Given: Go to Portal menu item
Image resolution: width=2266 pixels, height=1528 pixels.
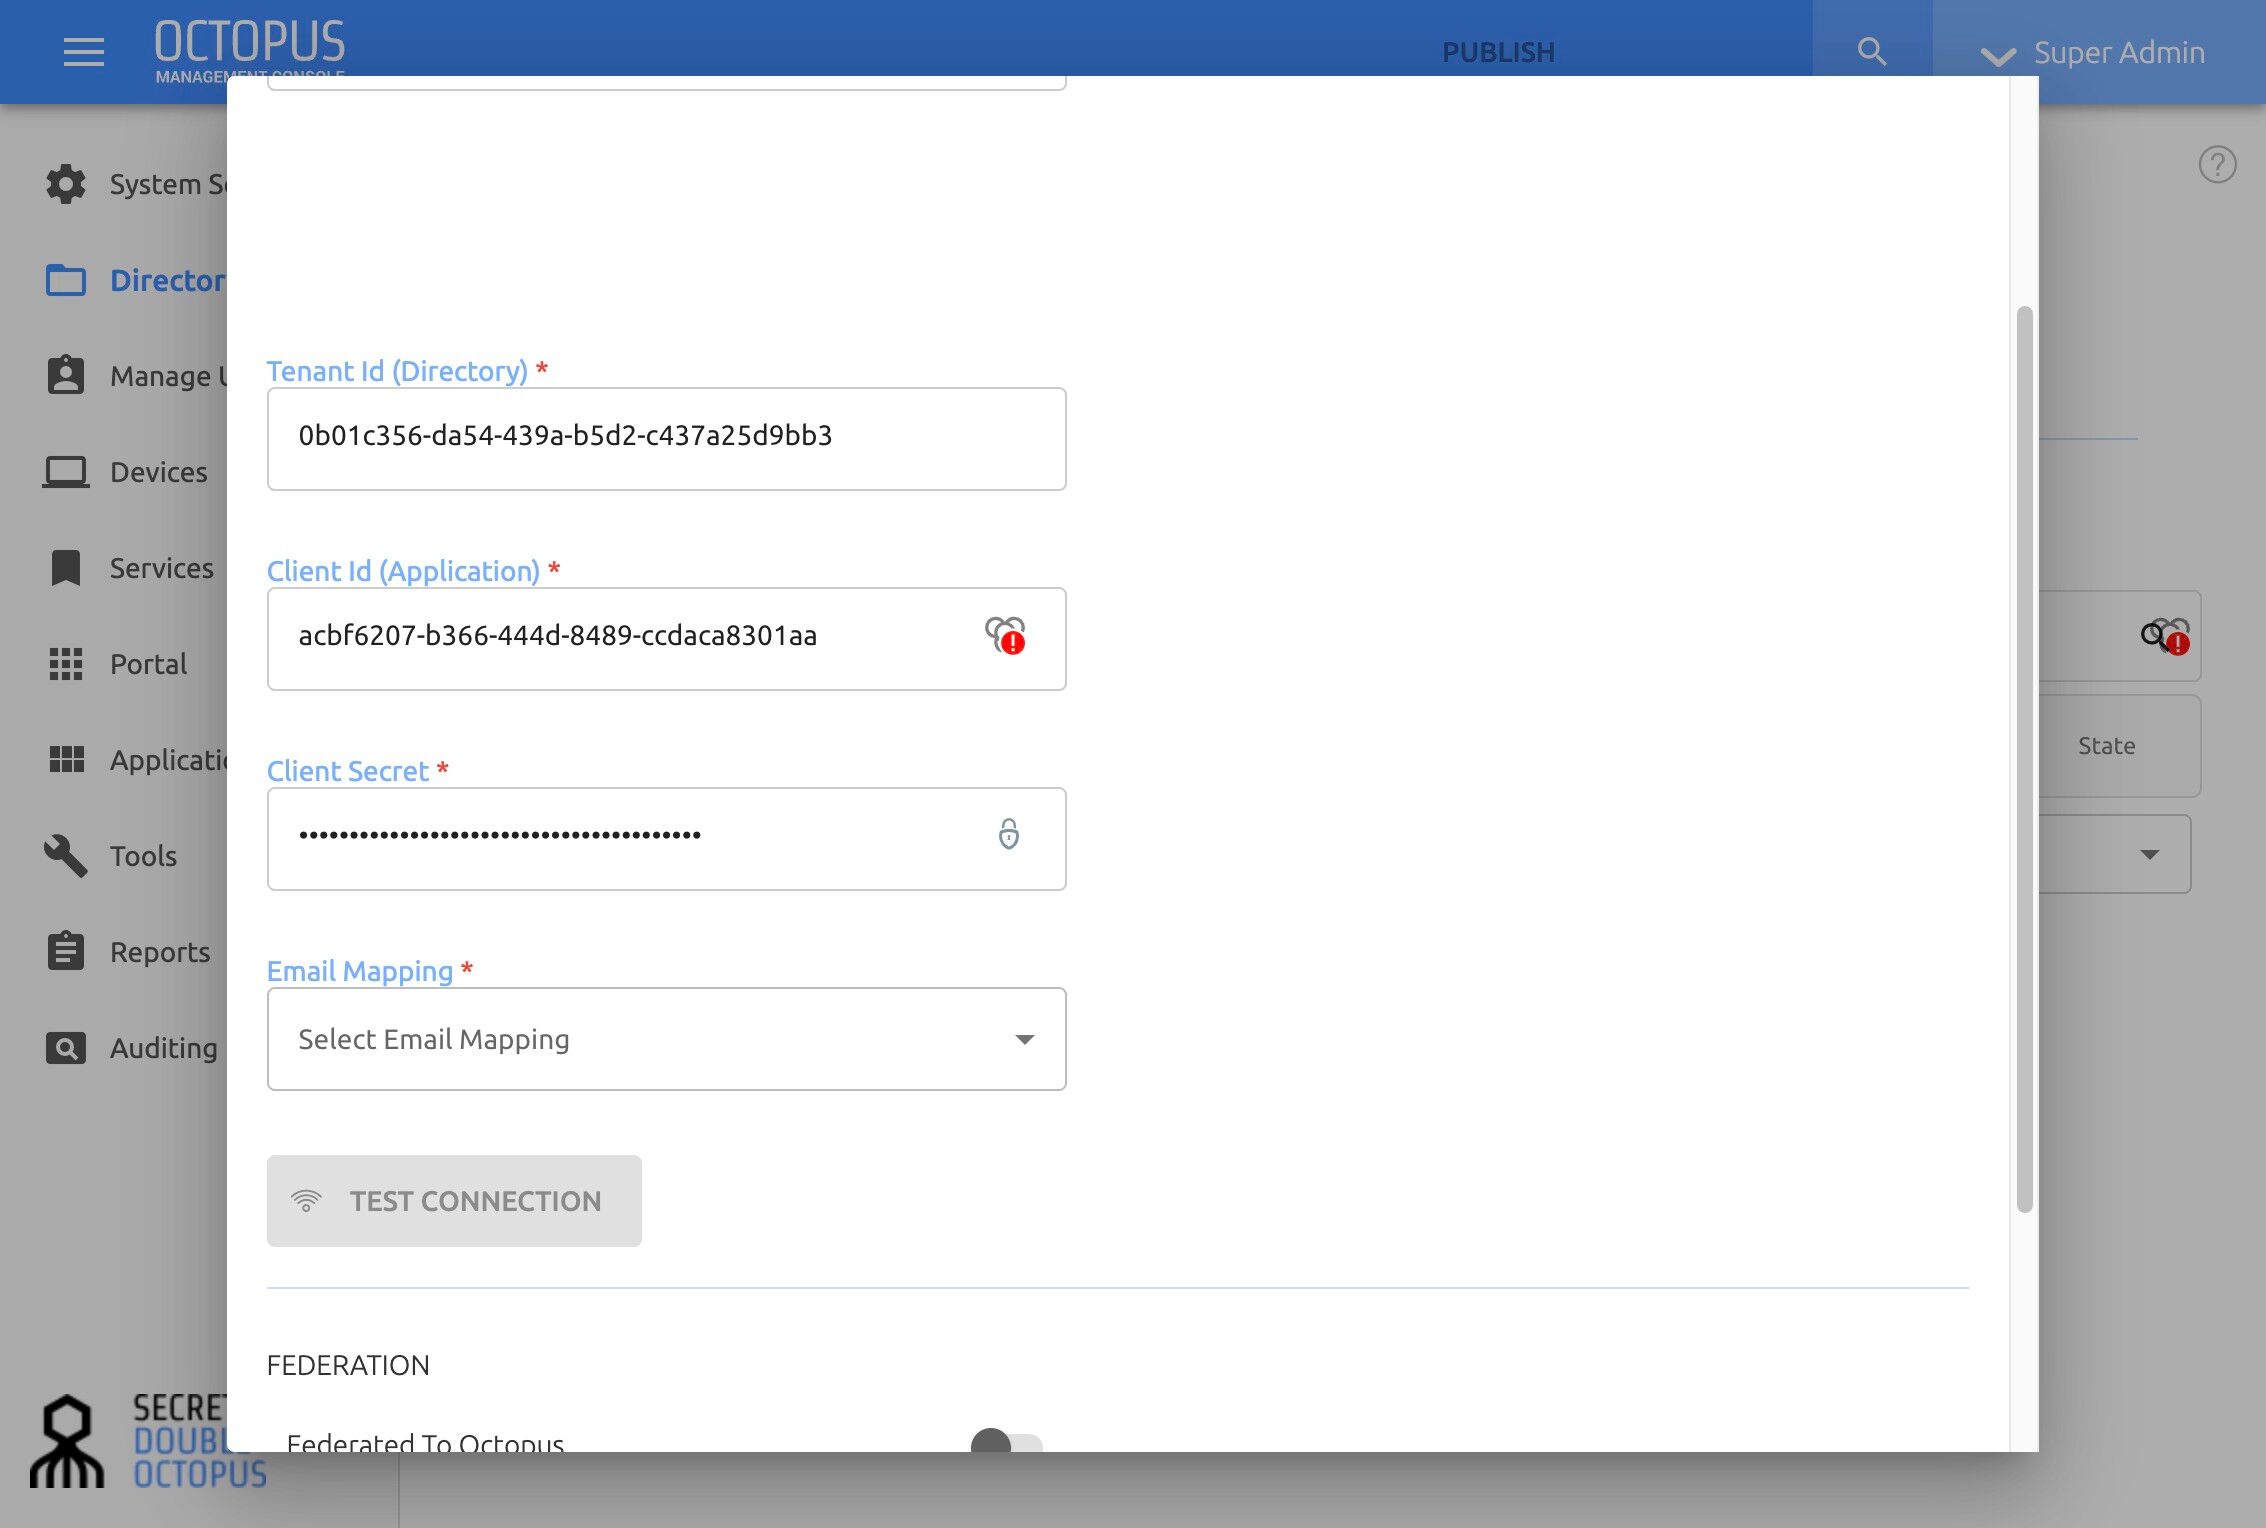Looking at the screenshot, I should [x=148, y=664].
